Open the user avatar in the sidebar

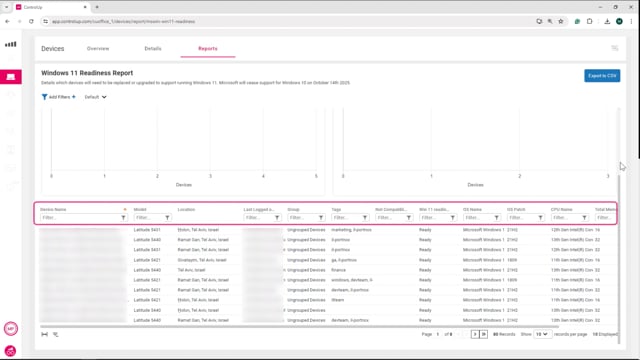pyautogui.click(x=11, y=329)
